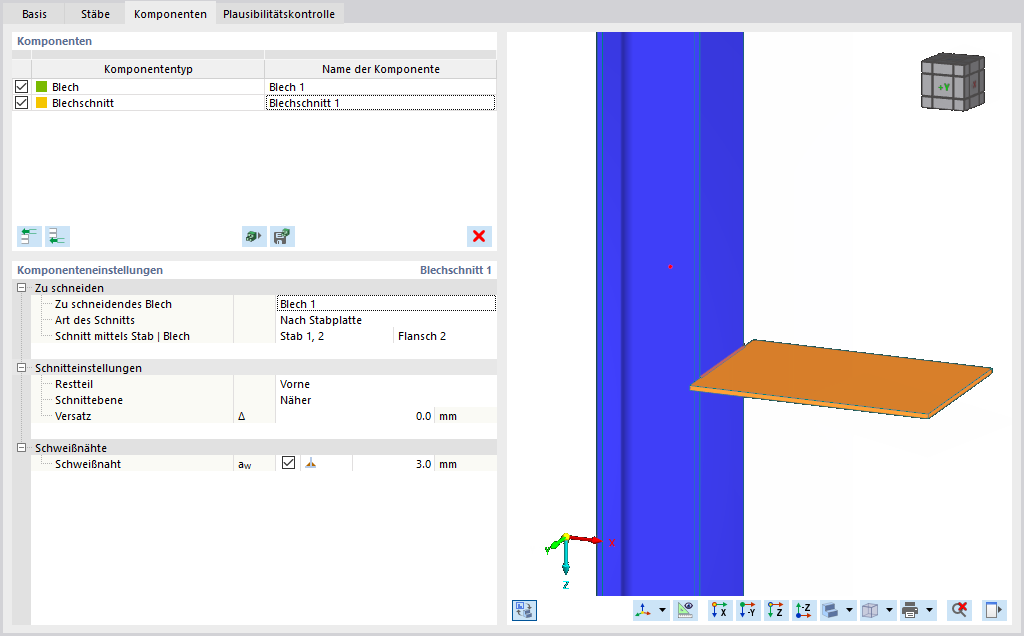1024x636 pixels.
Task: Insert component at beginning of list
Action: pos(29,236)
